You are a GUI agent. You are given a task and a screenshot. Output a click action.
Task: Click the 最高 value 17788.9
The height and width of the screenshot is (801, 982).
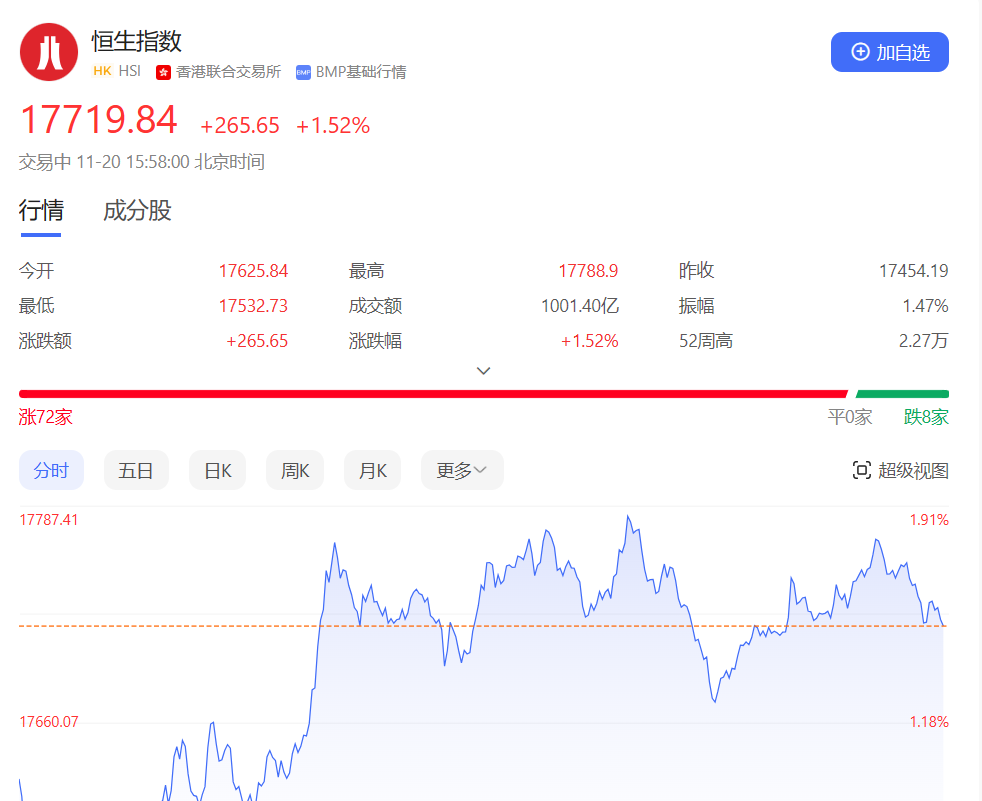click(588, 271)
